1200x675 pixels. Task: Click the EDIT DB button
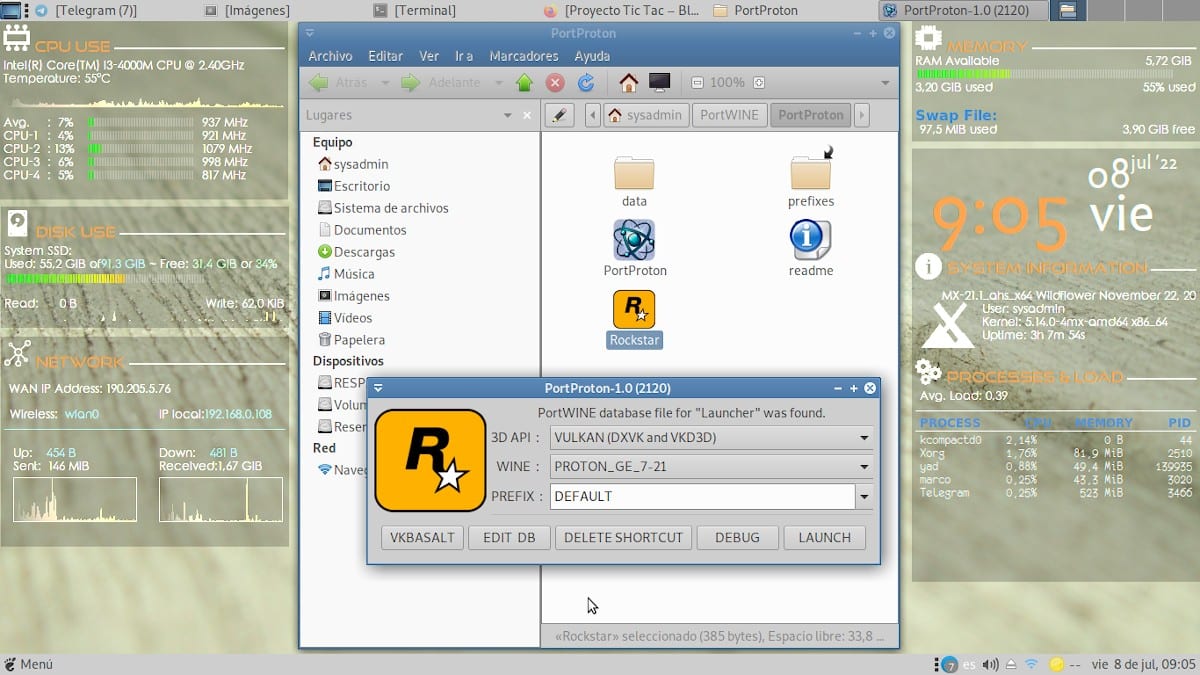point(509,538)
